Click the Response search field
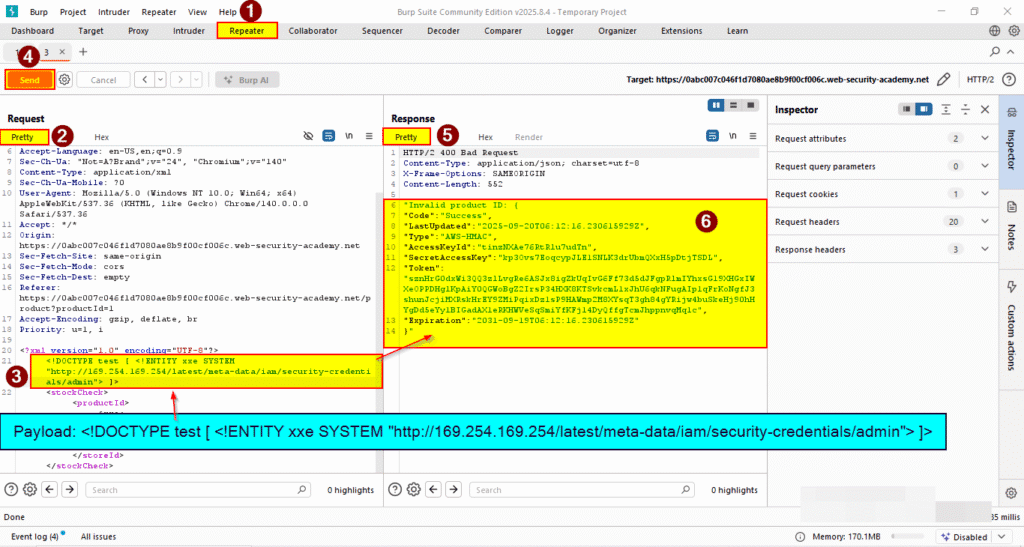Viewport: 1024px width, 547px height. tap(582, 490)
